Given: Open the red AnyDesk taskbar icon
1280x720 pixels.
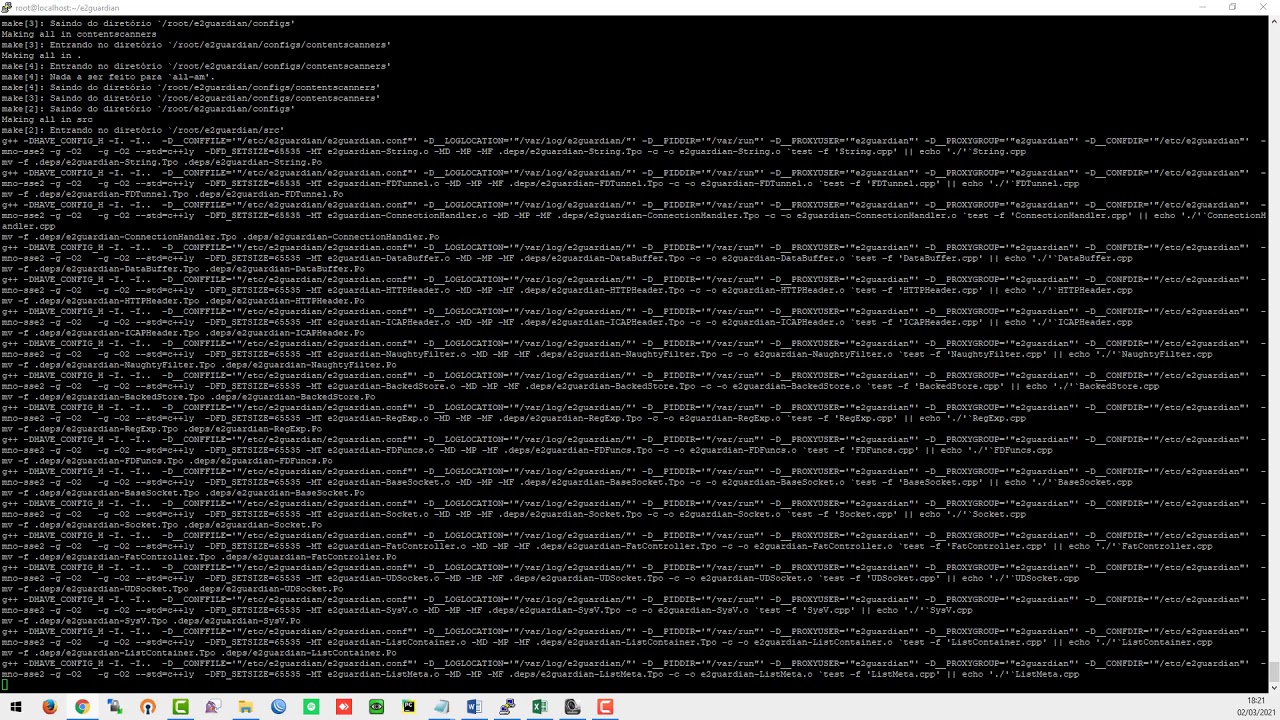Looking at the screenshot, I should pos(343,707).
